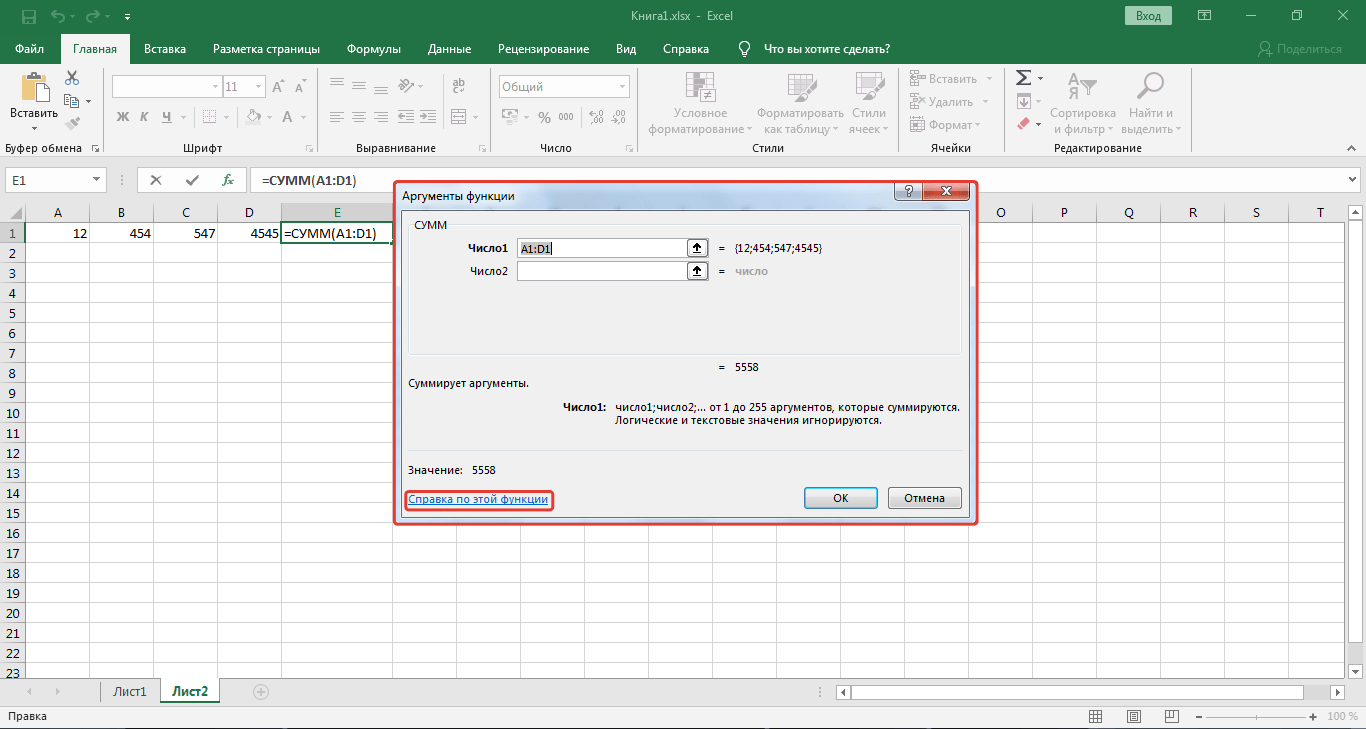The width and height of the screenshot is (1366, 729).
Task: Click the Fill down arrow icon
Action: [1023, 101]
